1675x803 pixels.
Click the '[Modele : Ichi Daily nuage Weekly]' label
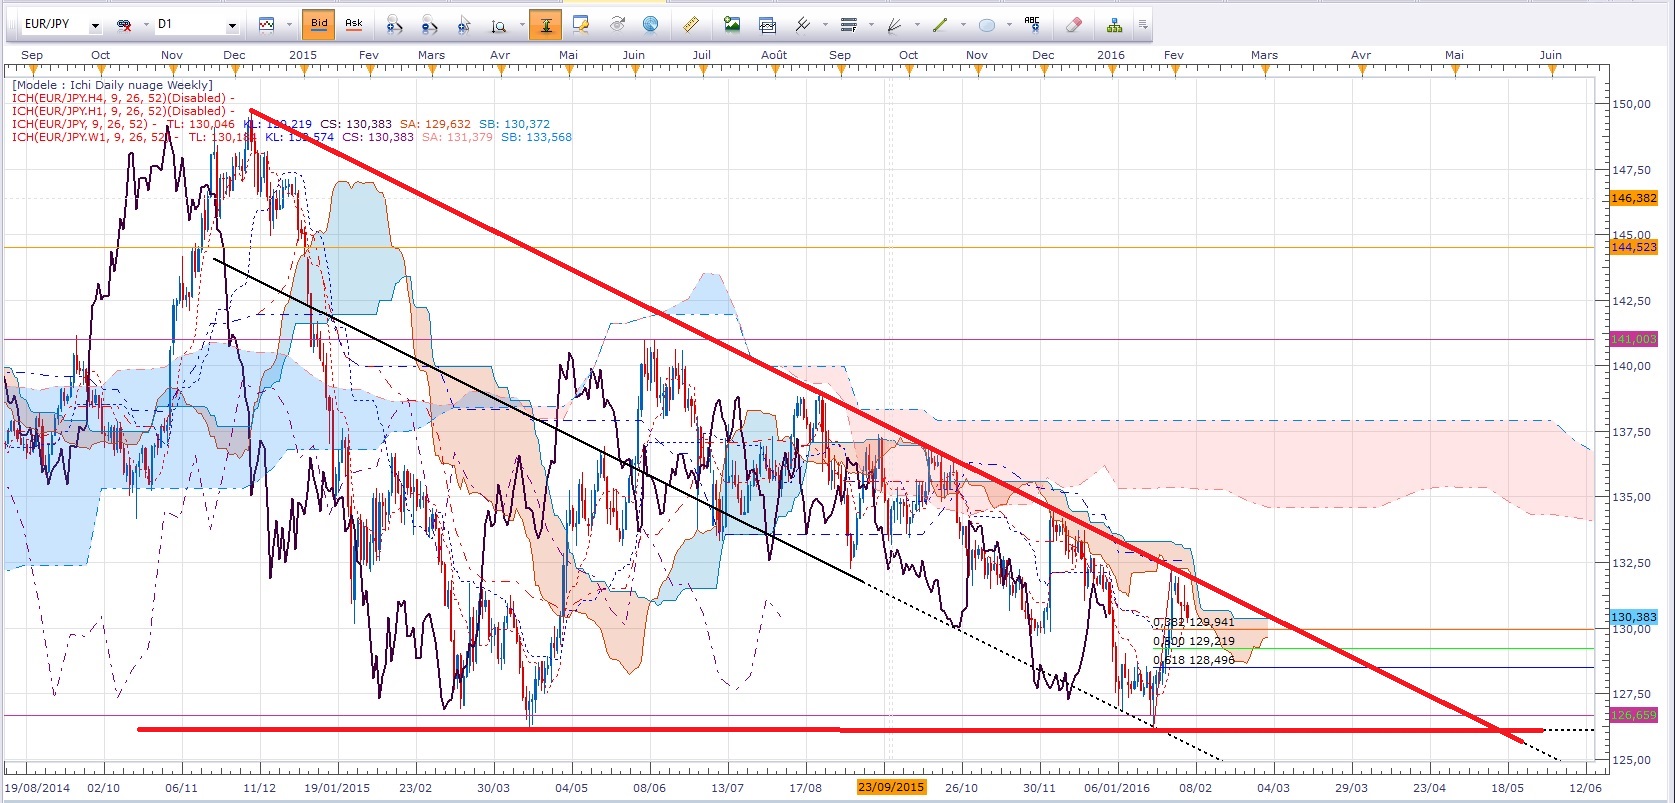coord(112,85)
